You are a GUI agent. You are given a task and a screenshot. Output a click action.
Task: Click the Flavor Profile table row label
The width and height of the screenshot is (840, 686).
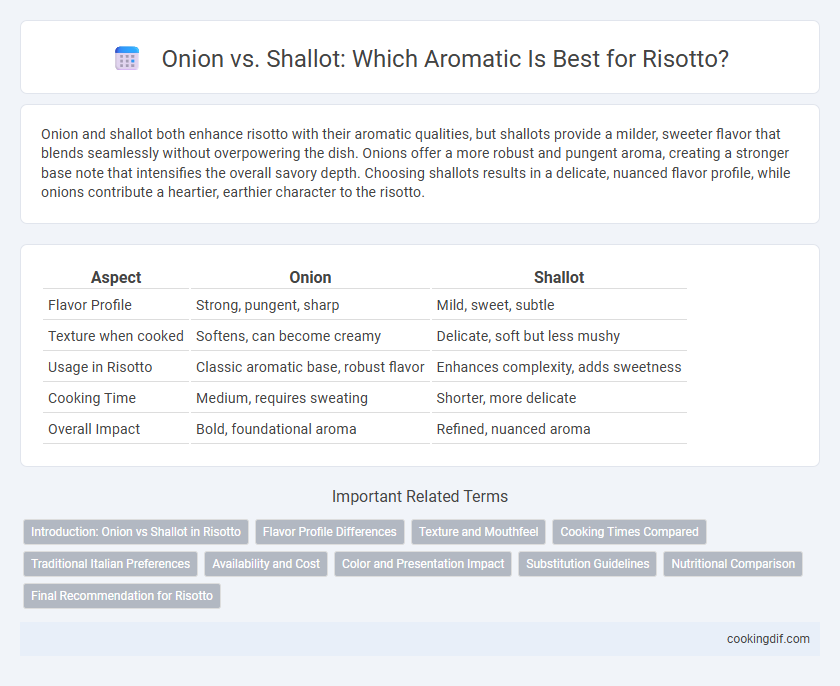90,305
